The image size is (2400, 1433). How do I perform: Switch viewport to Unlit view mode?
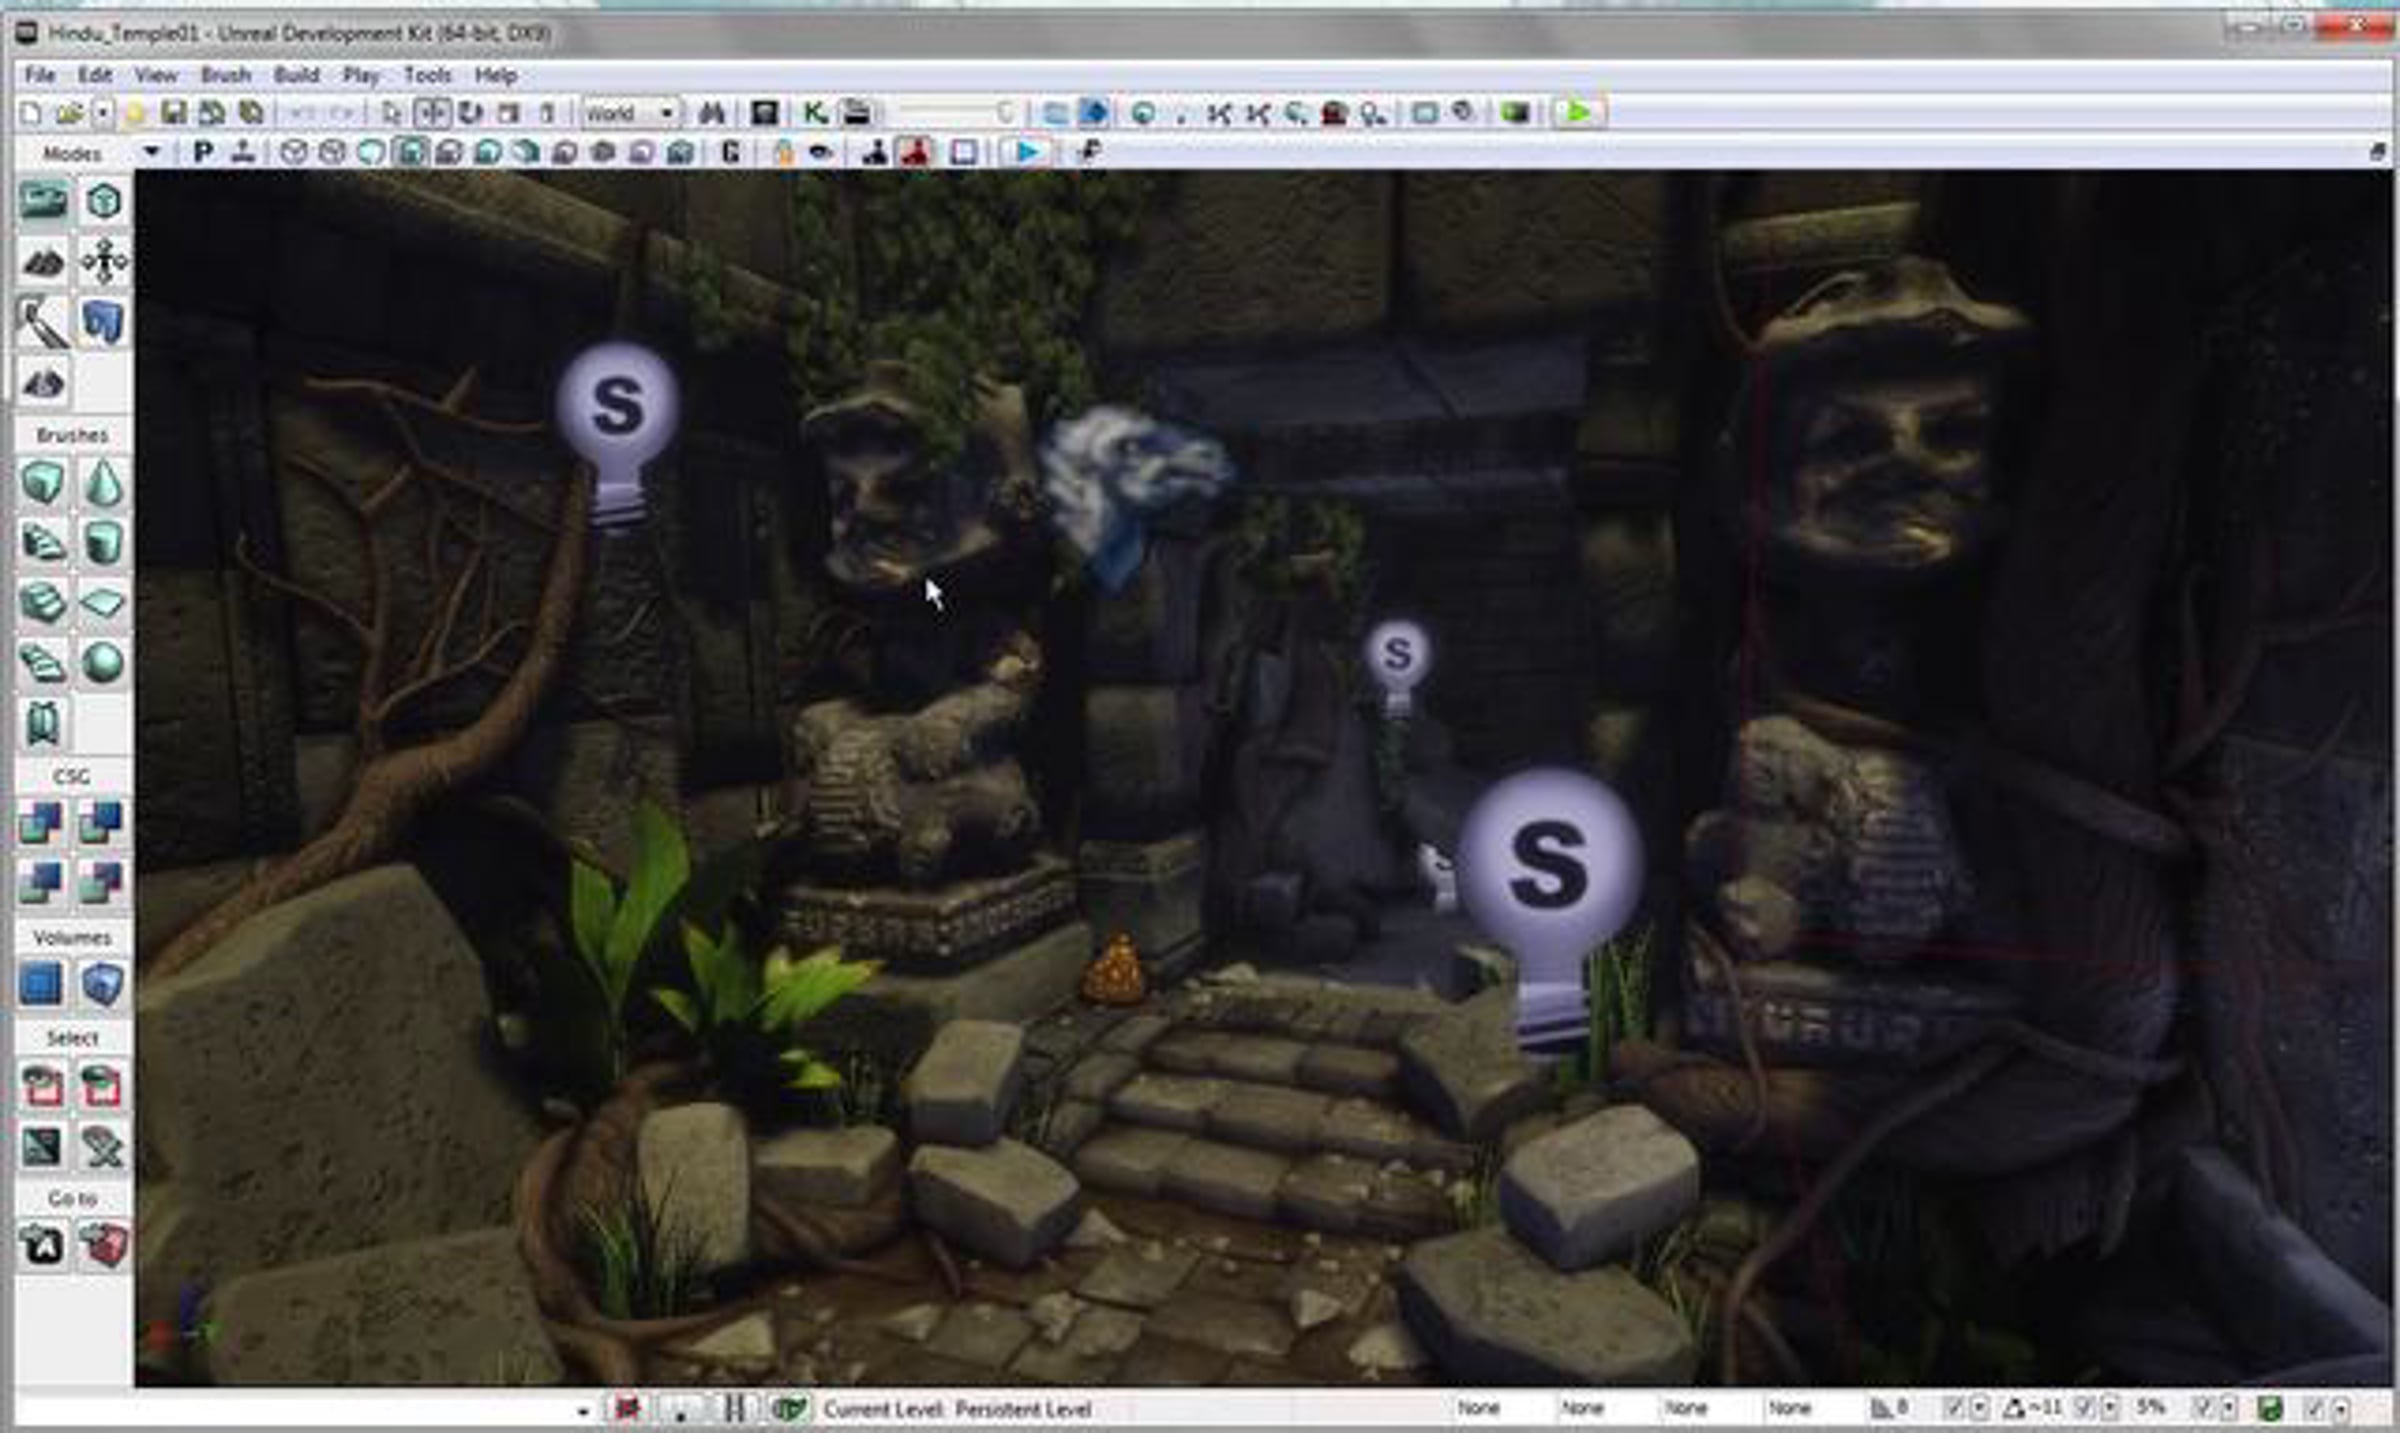pos(371,152)
